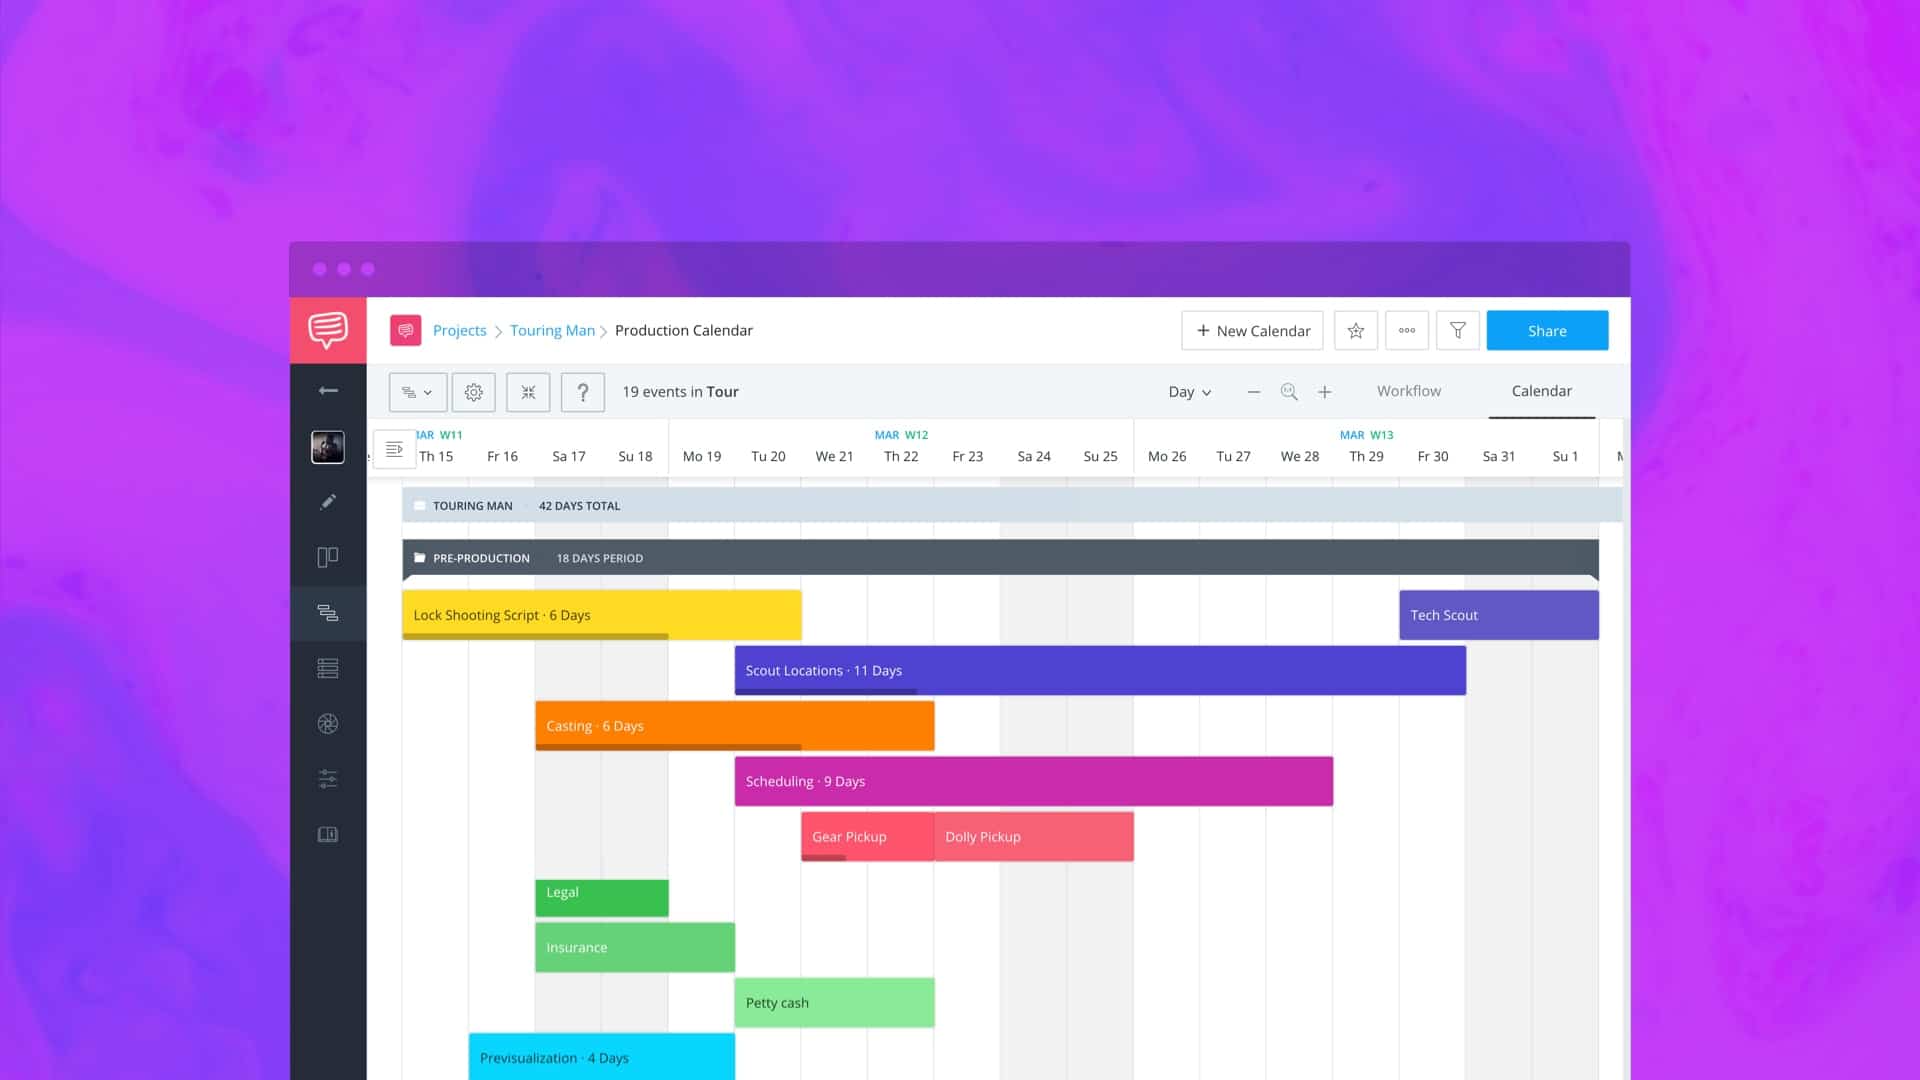Screen dimensions: 1920x1080
Task: Click the zoom in plus icon
Action: tap(1325, 392)
